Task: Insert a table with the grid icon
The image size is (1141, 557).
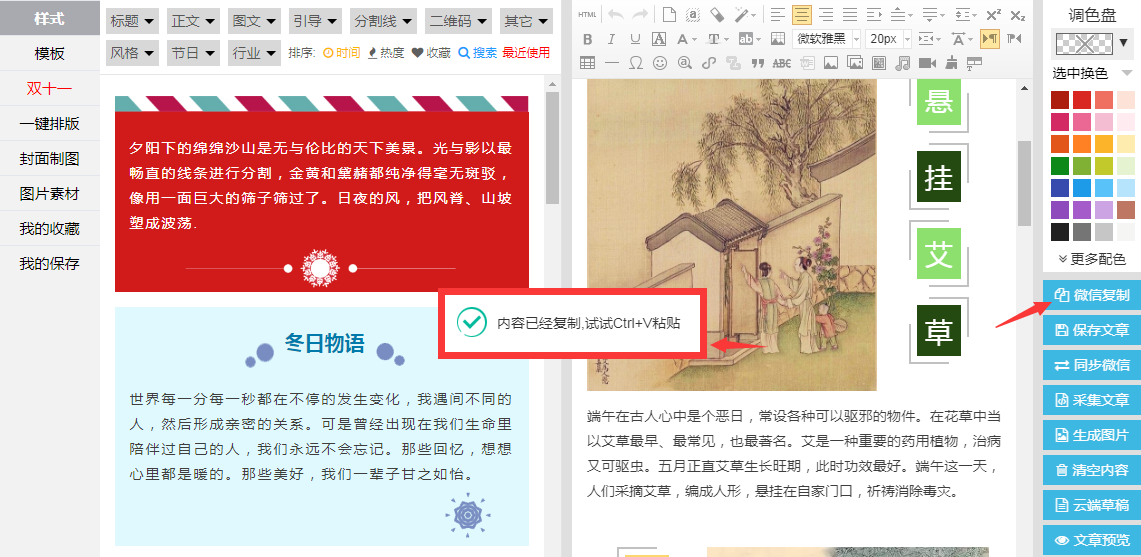Action: [587, 63]
